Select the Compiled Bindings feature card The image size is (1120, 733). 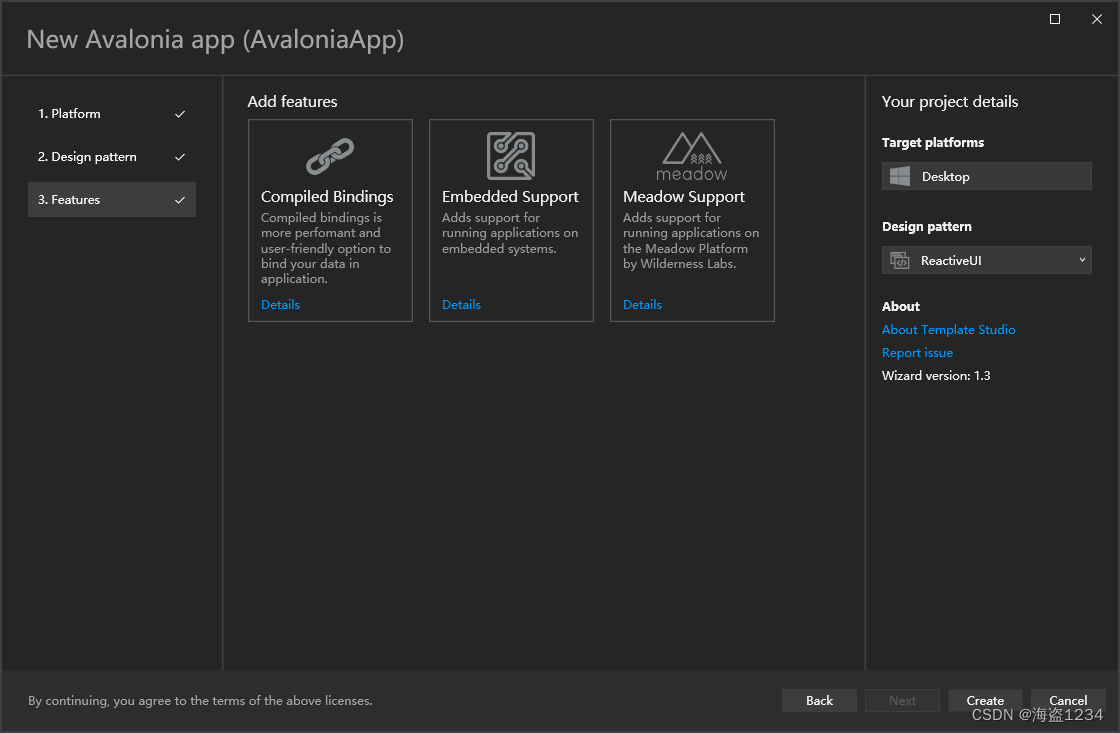point(330,220)
